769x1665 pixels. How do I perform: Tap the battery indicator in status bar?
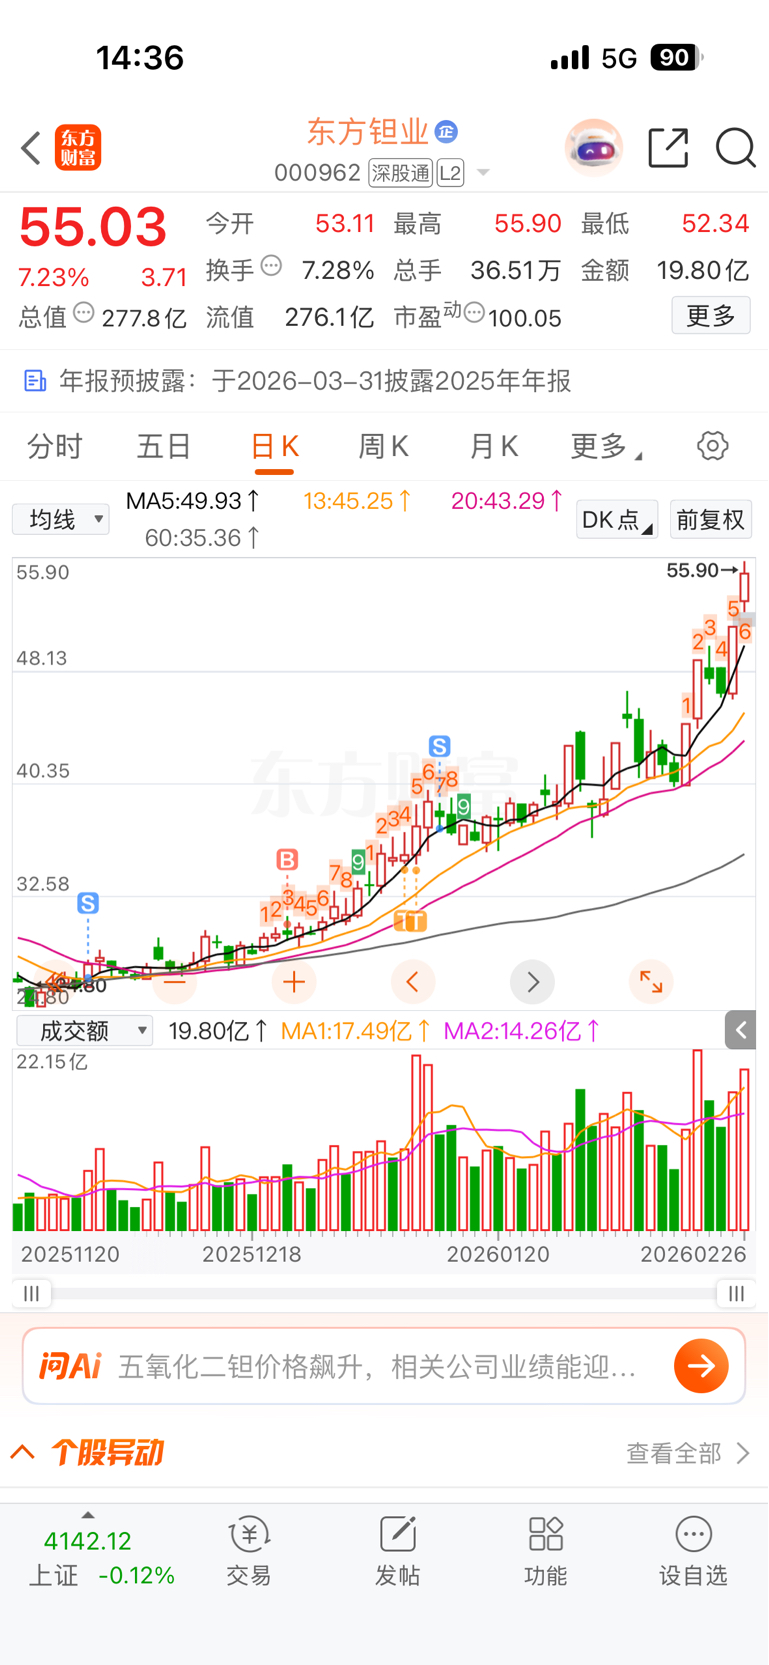[677, 58]
